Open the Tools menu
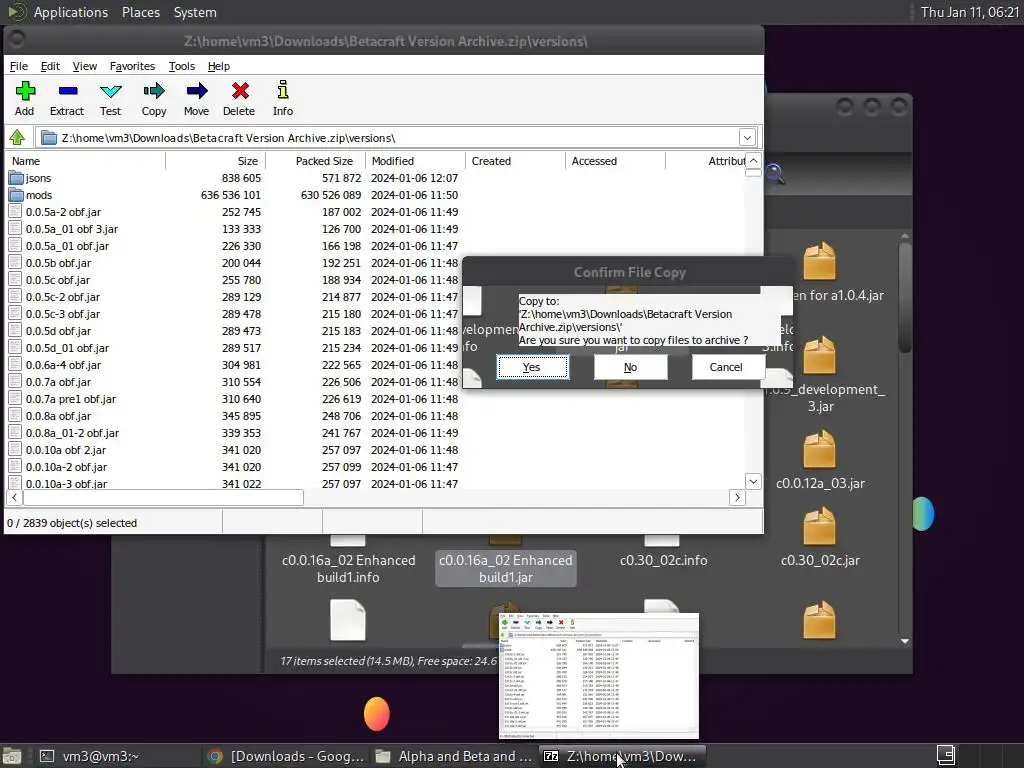Image resolution: width=1024 pixels, height=768 pixels. coord(182,66)
